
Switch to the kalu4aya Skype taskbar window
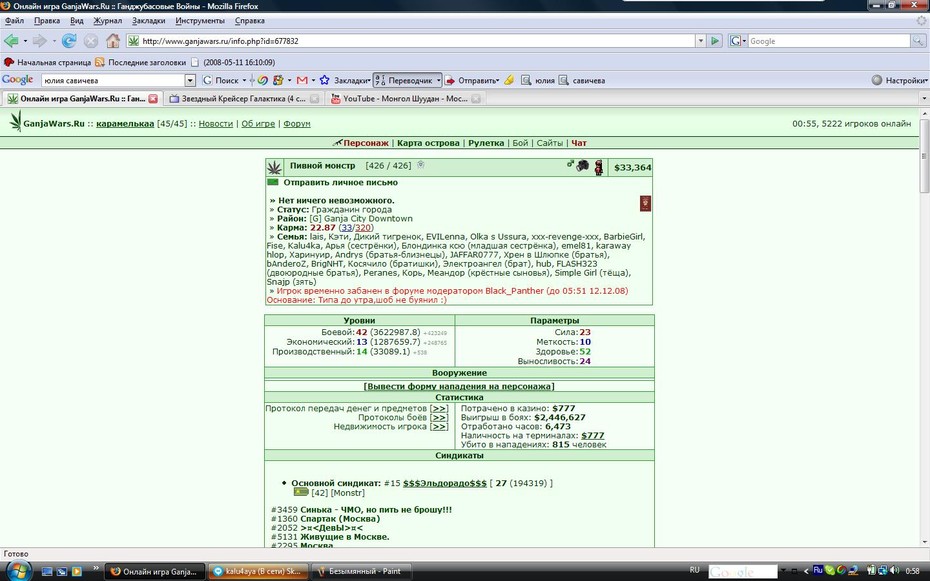pyautogui.click(x=258, y=572)
